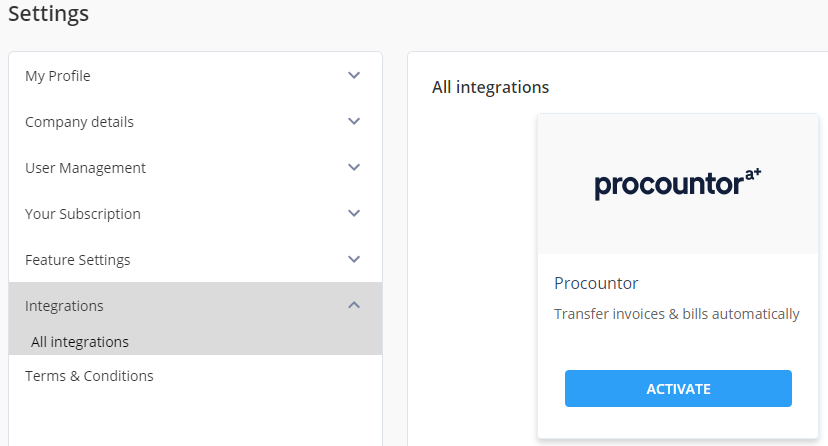Open the Company details section label
828x446 pixels.
tap(79, 122)
